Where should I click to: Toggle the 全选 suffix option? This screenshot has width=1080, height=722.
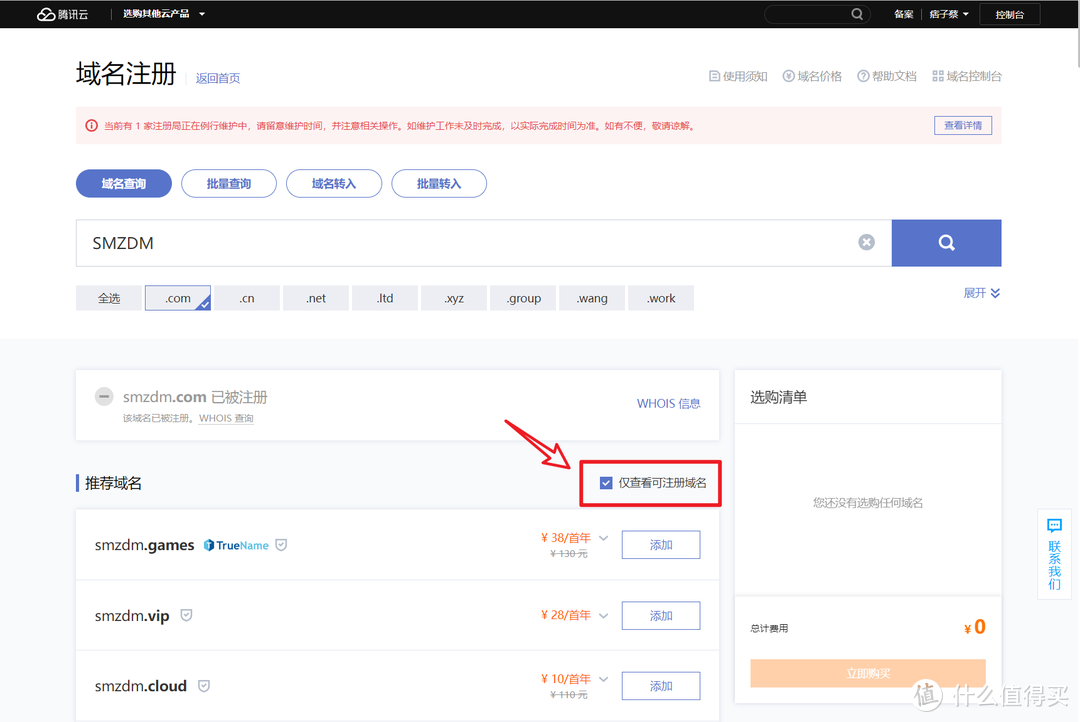click(109, 298)
